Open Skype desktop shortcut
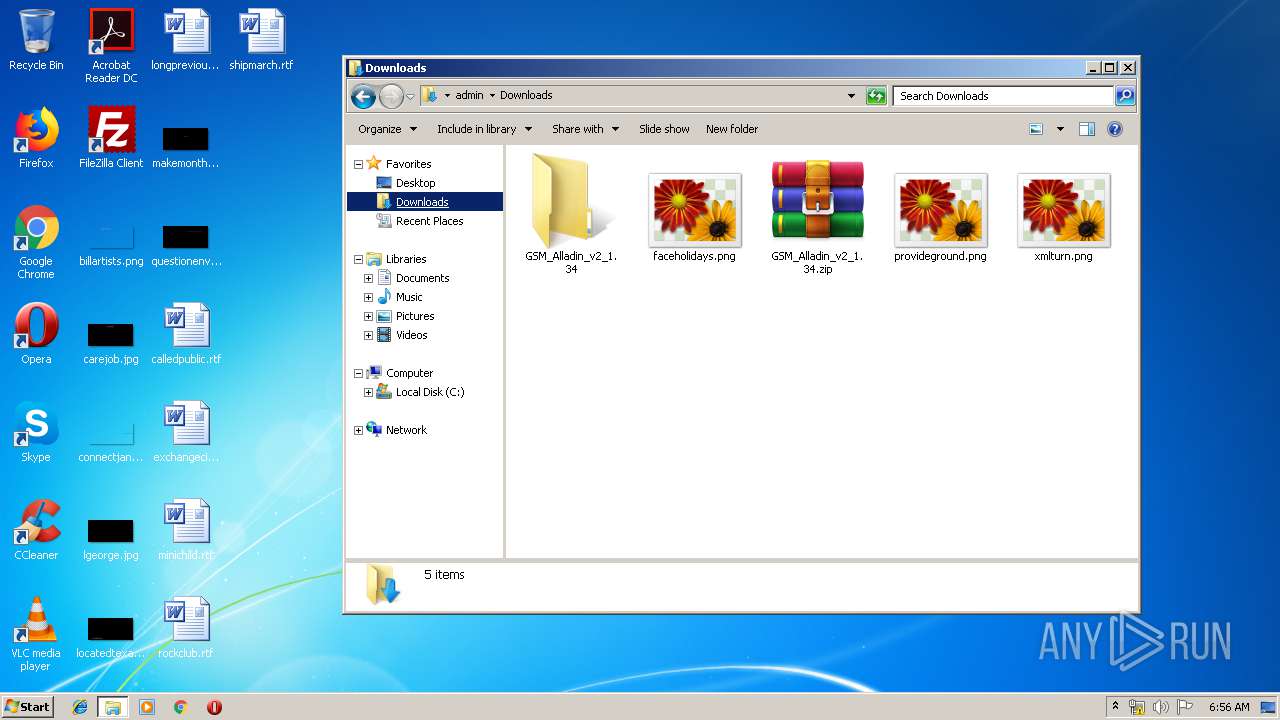The height and width of the screenshot is (720, 1280). coord(36,432)
